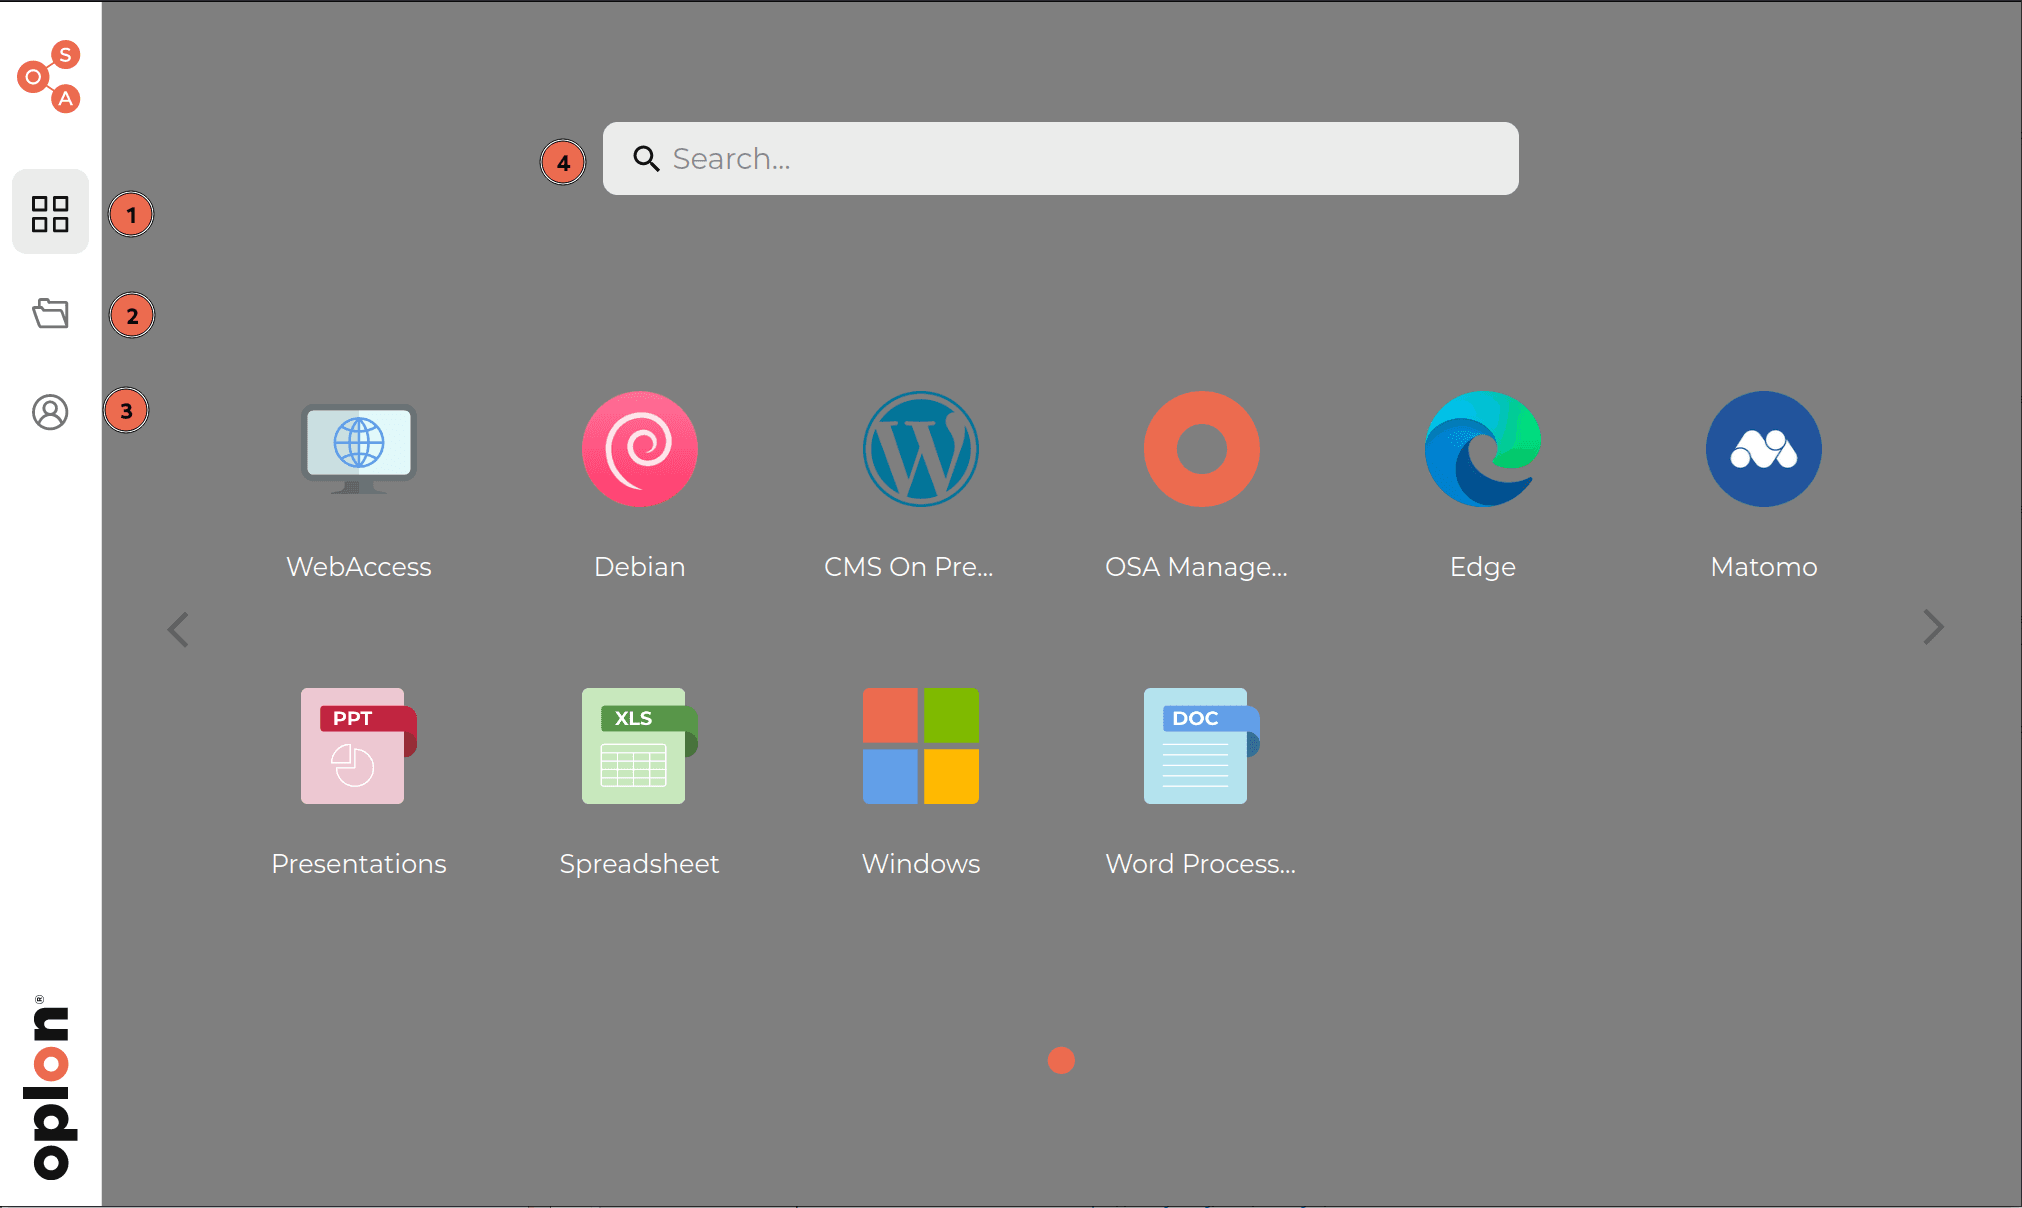Launch the Word Process... DOC app
Screen dimensions: 2022x1208
(x=1202, y=746)
